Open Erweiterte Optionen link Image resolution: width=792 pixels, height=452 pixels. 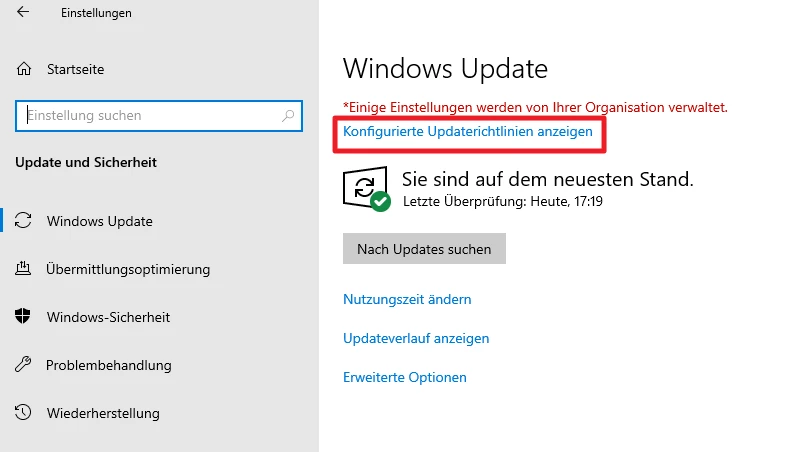405,378
